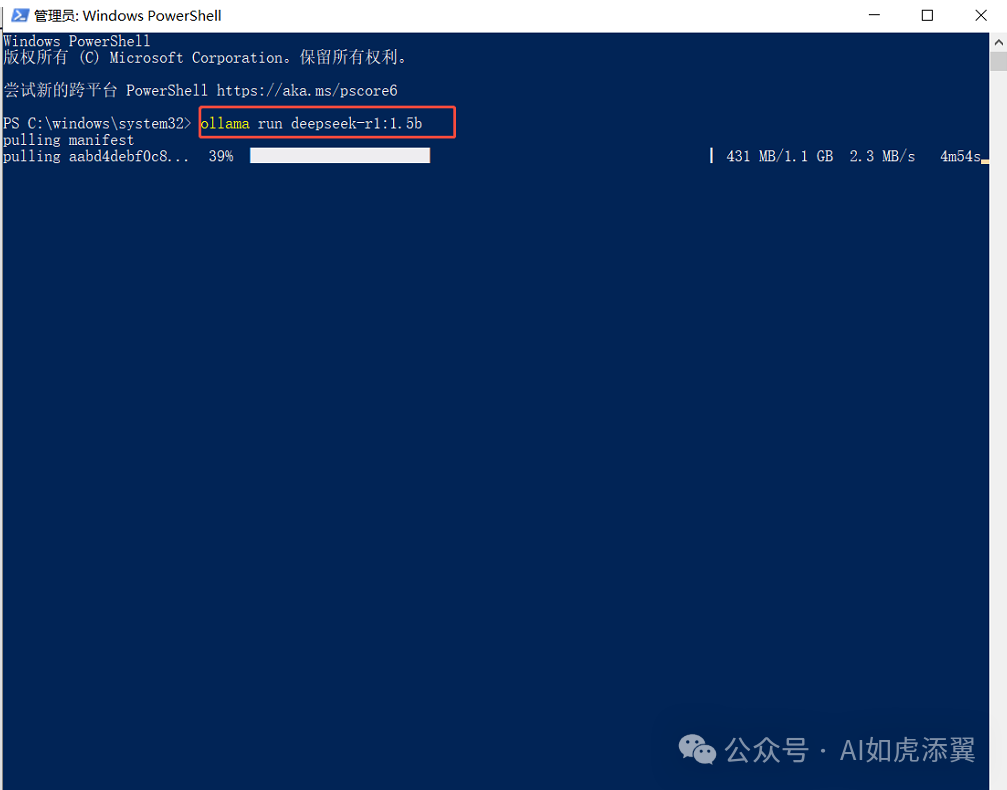Viewport: 1007px width, 790px height.
Task: Click the 'ollama run deepseek-r1:1.5b' command text
Action: (311, 123)
